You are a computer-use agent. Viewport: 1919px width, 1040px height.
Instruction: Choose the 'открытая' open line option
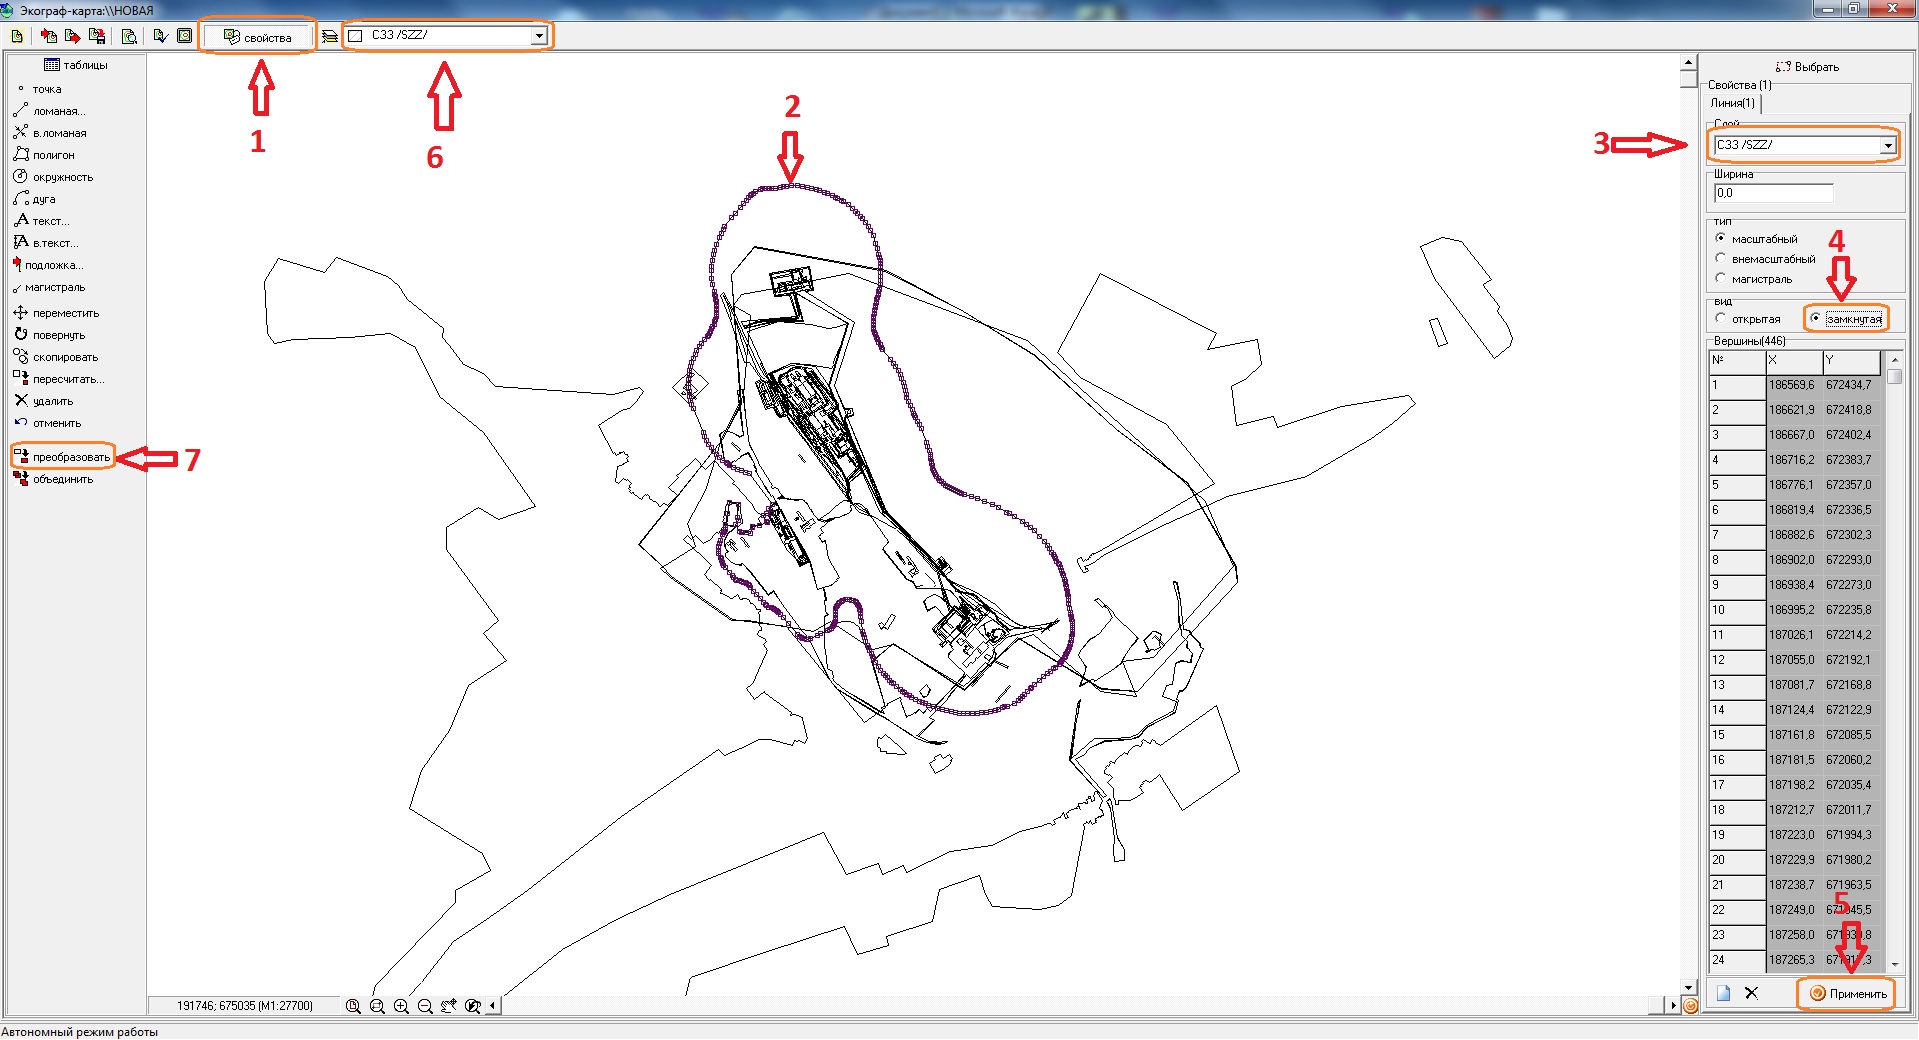click(1721, 319)
